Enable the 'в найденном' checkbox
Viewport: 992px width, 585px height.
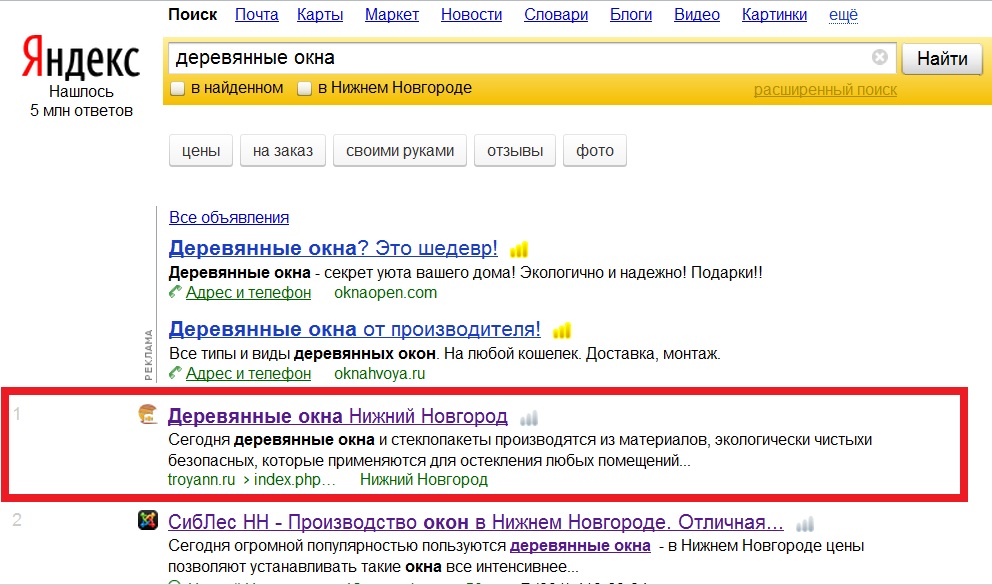(178, 89)
